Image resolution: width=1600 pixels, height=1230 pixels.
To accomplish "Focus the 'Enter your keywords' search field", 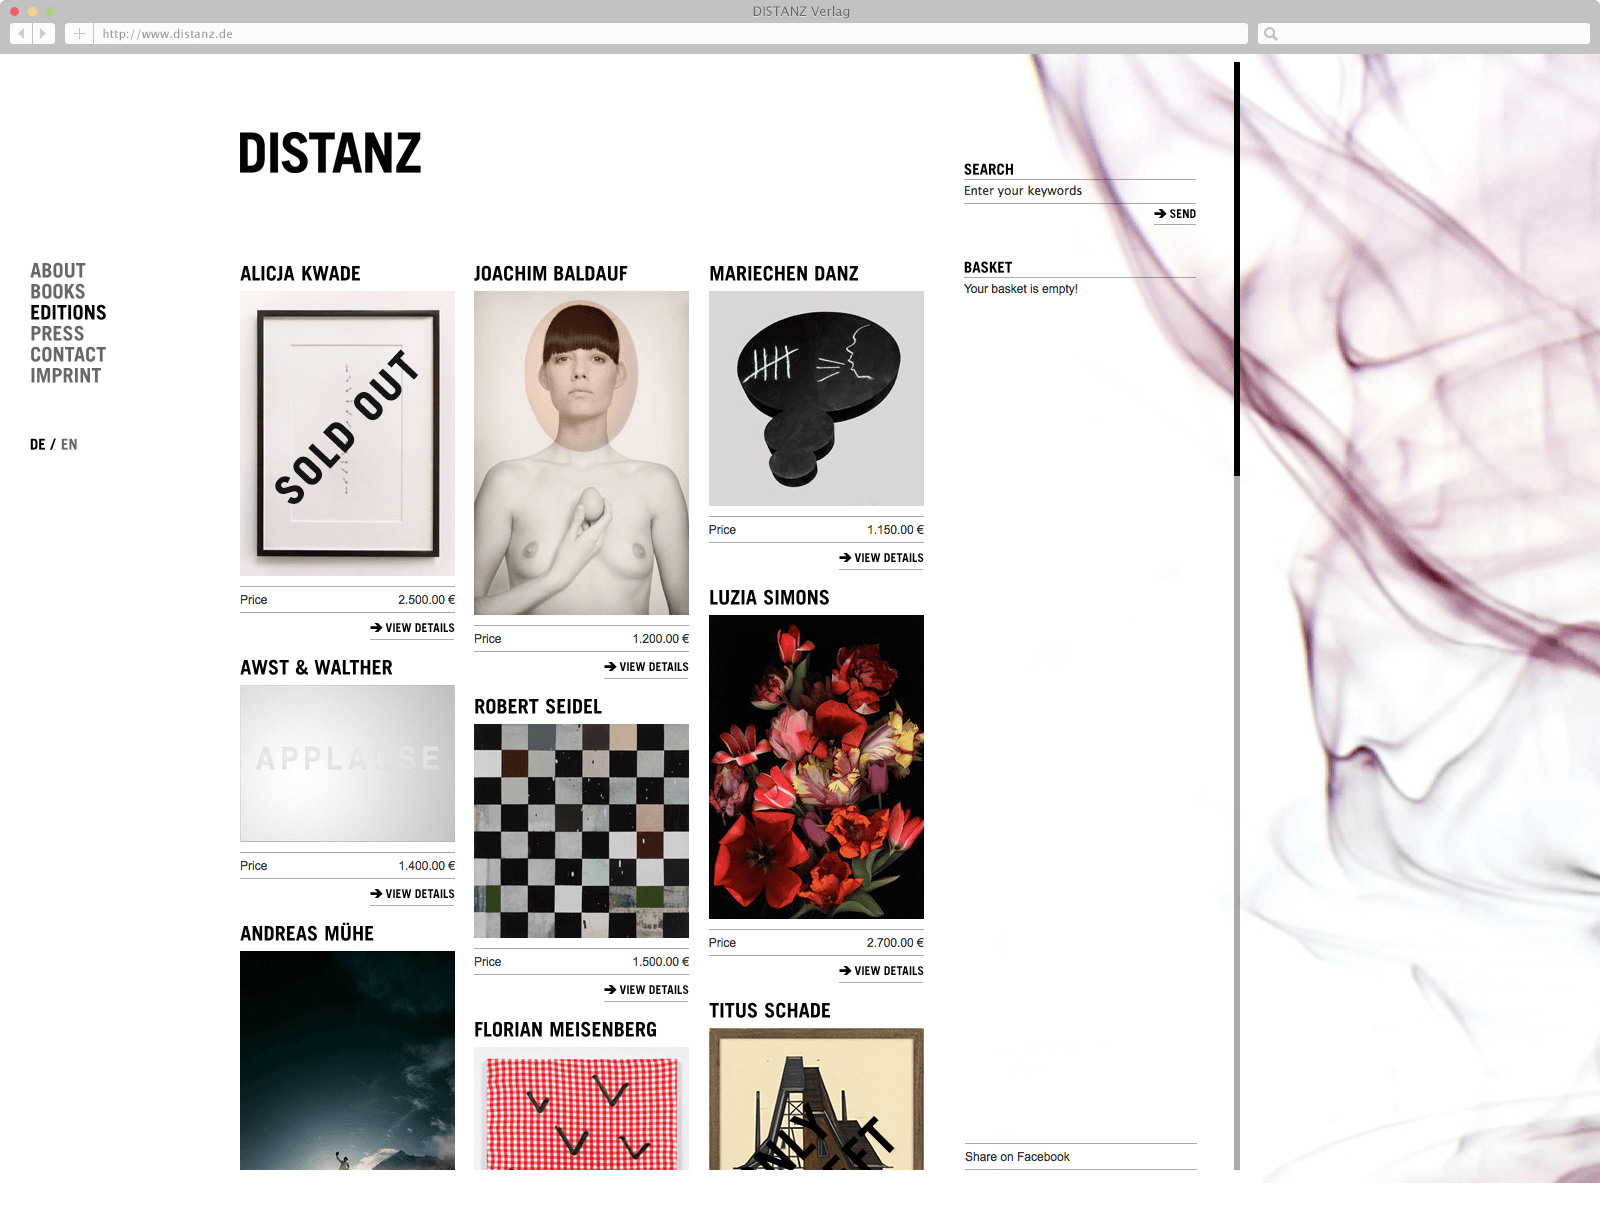I will point(1080,191).
